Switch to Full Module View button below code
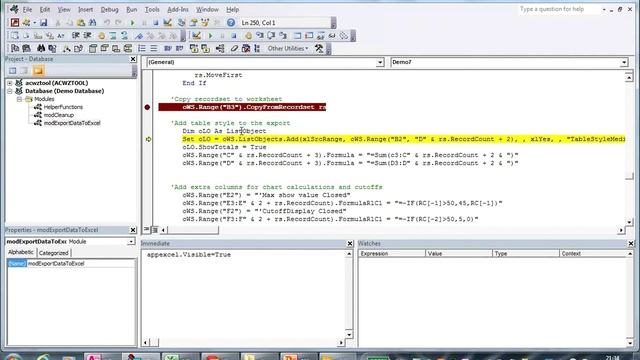The width and height of the screenshot is (640, 360). (154, 230)
